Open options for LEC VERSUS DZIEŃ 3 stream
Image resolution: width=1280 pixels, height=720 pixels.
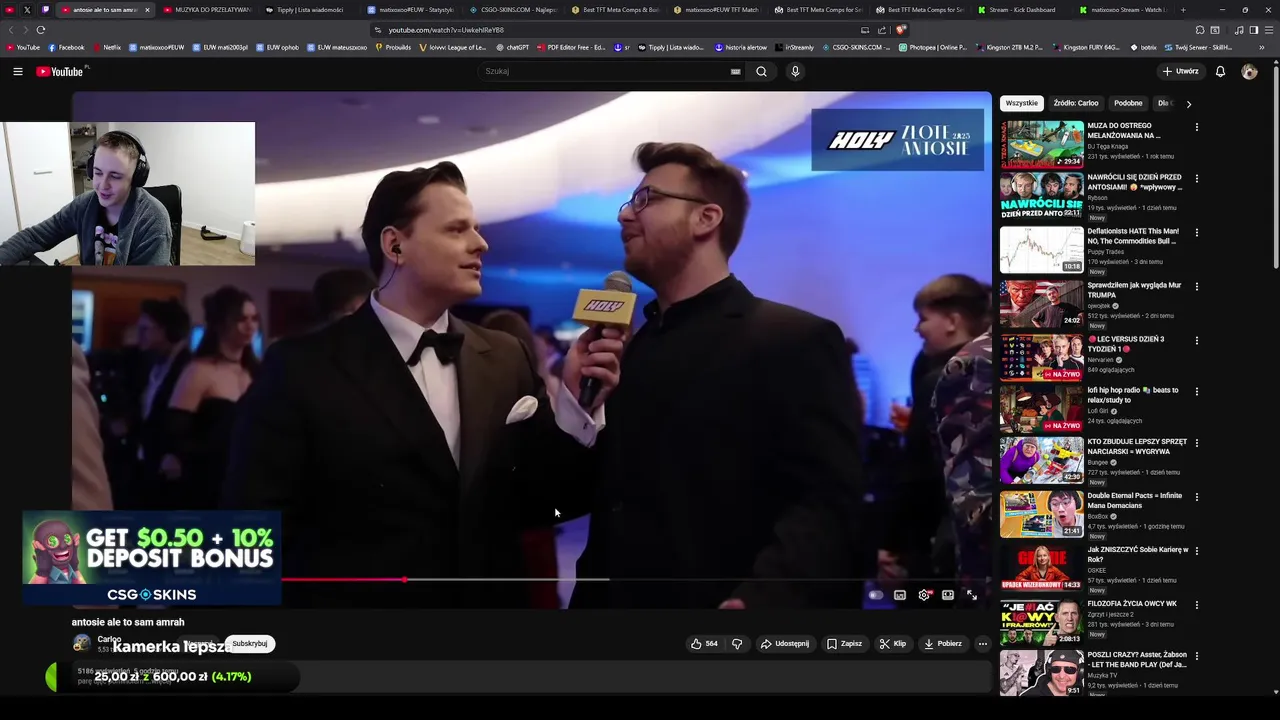(x=1196, y=341)
